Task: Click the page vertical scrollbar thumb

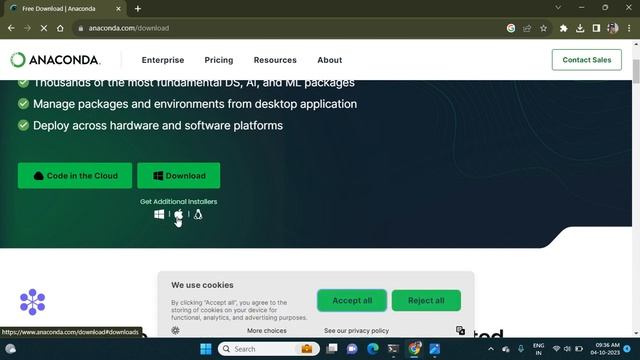Action: click(636, 71)
